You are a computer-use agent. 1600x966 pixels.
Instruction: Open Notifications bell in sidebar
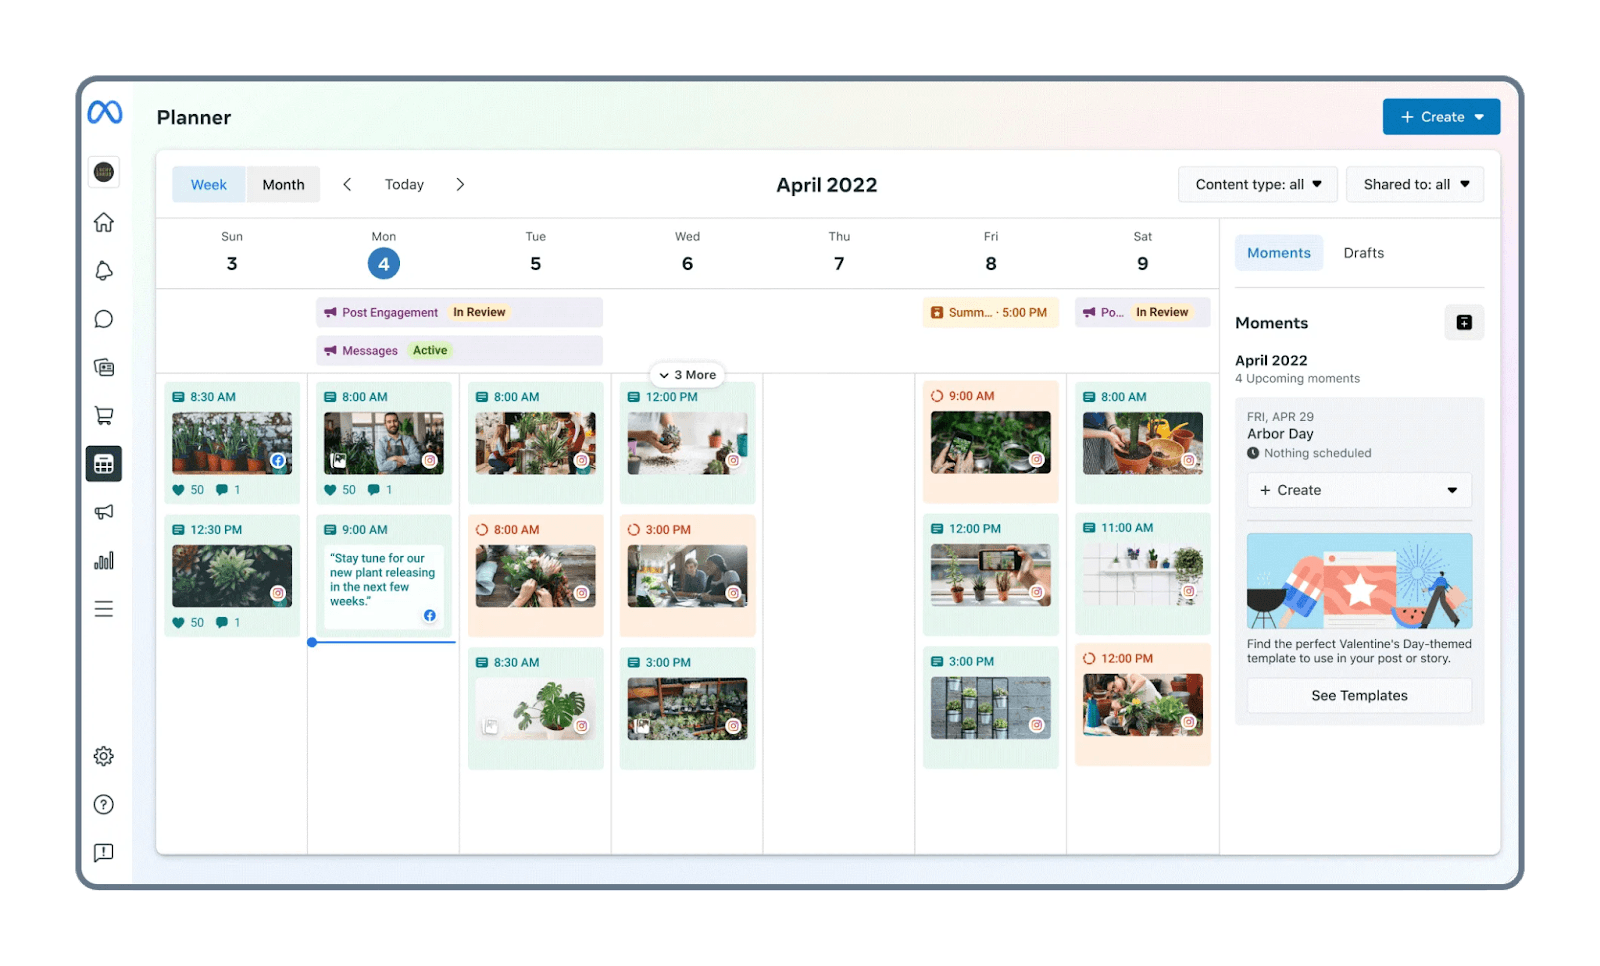pyautogui.click(x=104, y=271)
